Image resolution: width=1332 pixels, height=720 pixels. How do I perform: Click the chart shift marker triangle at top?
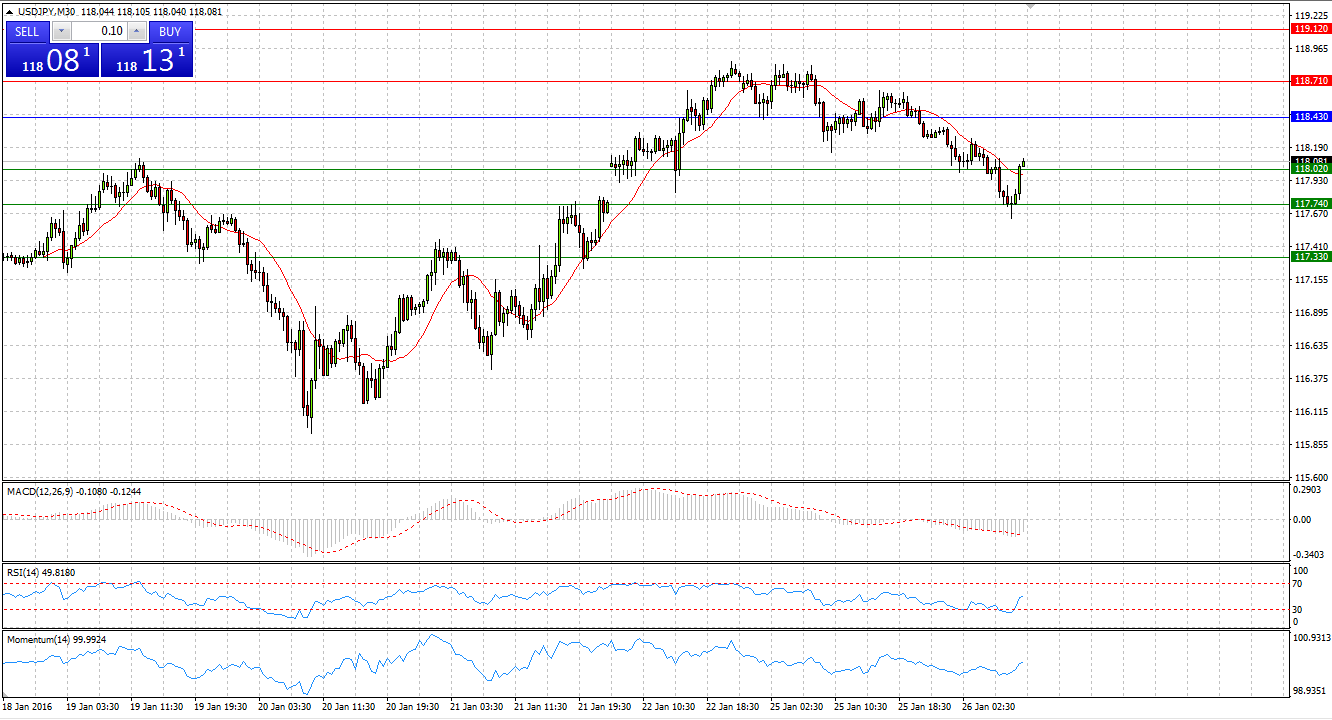tap(1031, 6)
